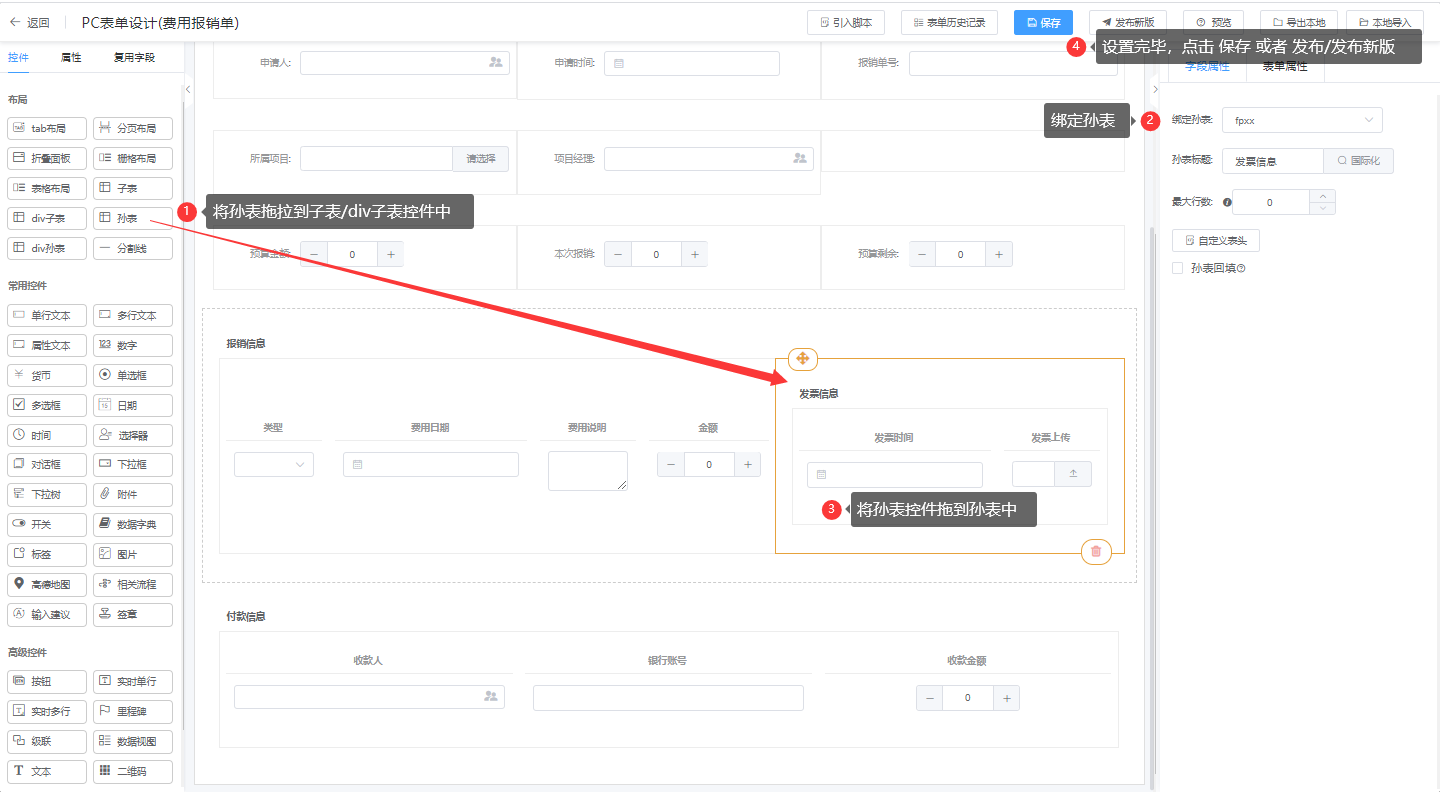Choose the 数字 number control

pyautogui.click(x=133, y=345)
